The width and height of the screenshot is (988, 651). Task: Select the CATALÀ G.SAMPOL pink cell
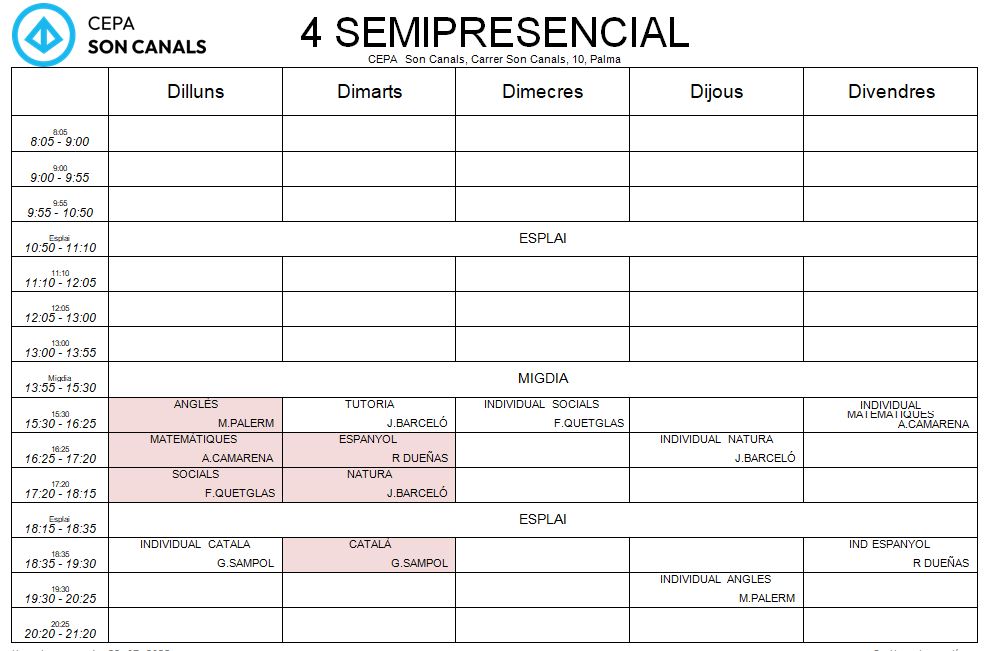369,555
